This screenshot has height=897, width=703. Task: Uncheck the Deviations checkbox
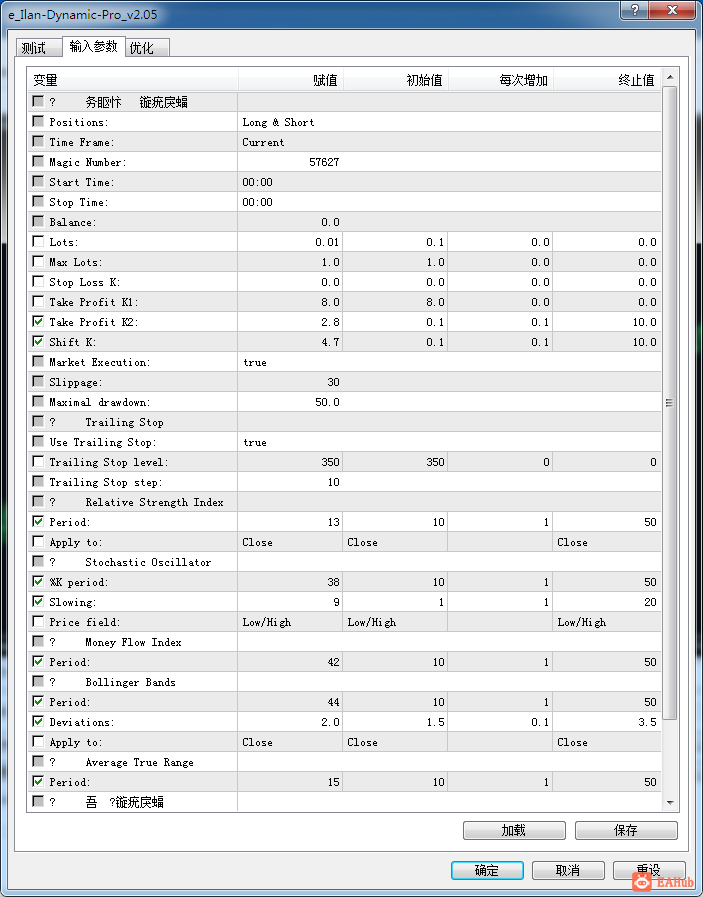[x=38, y=721]
